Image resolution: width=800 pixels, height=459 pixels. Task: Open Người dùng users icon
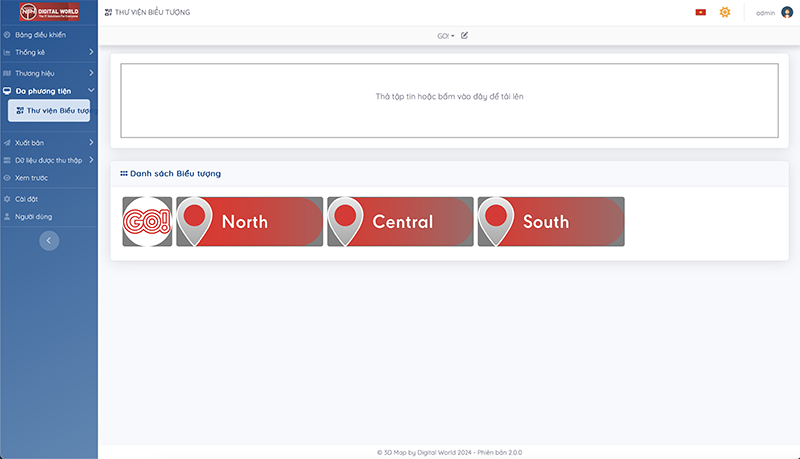(x=8, y=216)
